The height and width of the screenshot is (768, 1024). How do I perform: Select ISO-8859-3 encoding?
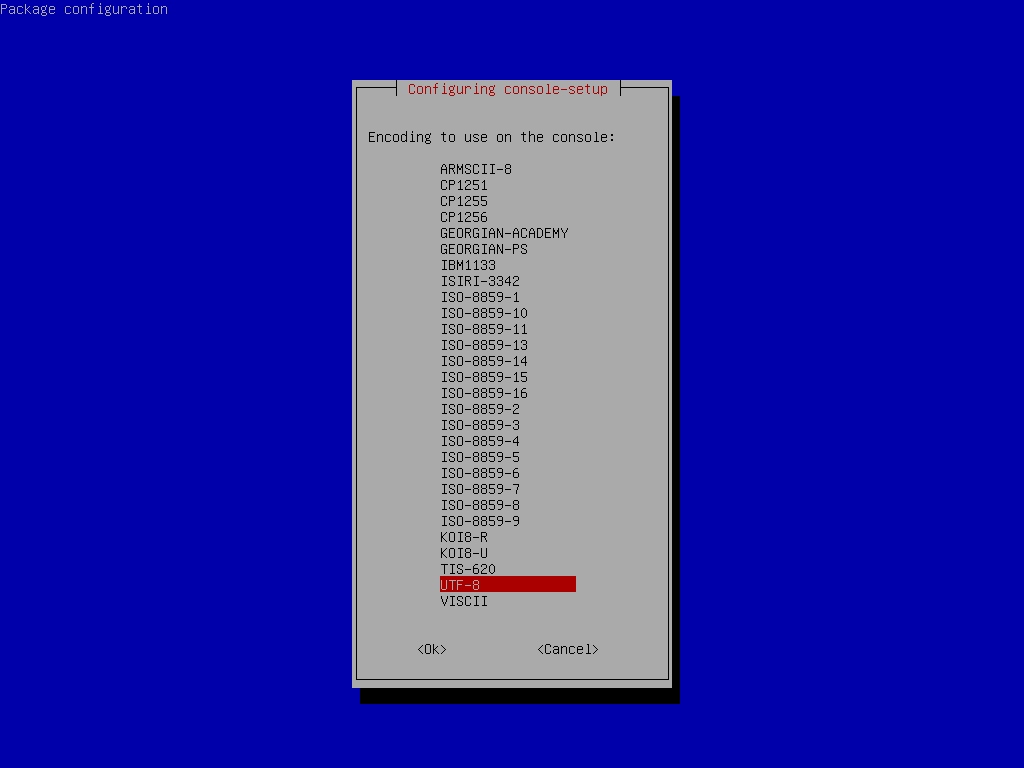[x=480, y=425]
